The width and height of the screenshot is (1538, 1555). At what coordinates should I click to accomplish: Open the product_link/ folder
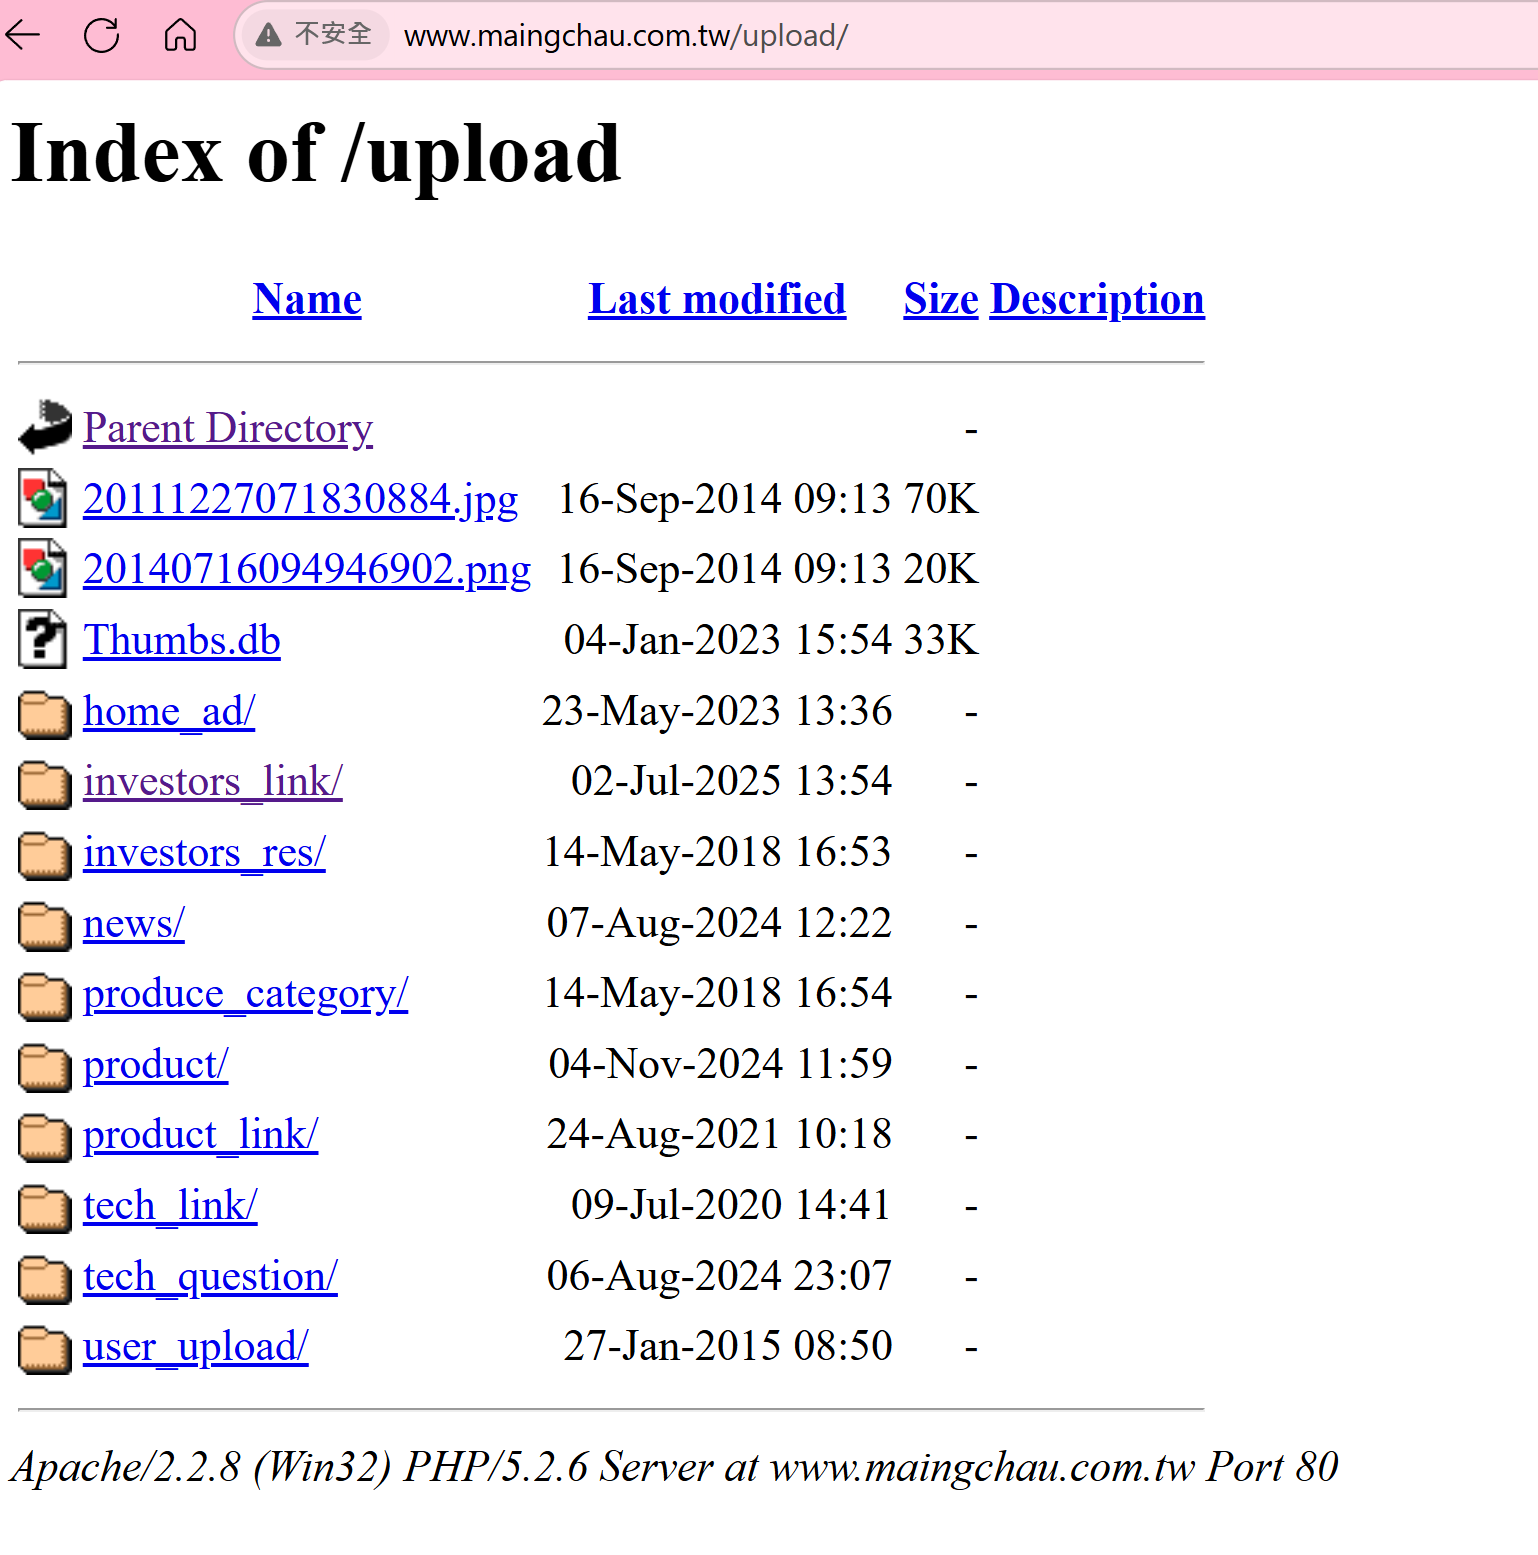point(201,1134)
